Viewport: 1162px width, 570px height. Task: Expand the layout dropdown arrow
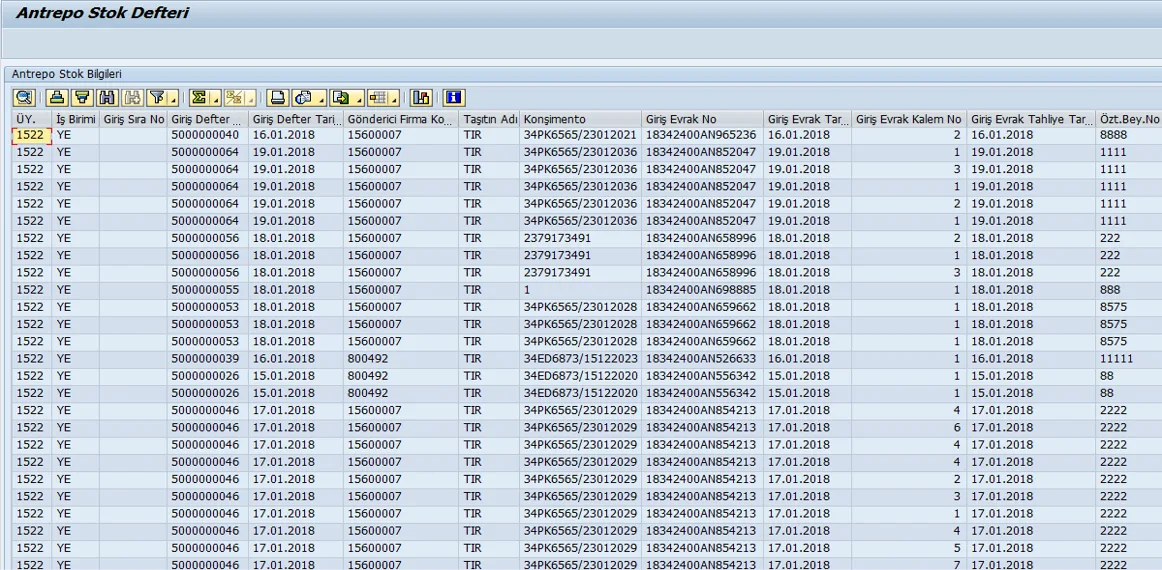(394, 97)
